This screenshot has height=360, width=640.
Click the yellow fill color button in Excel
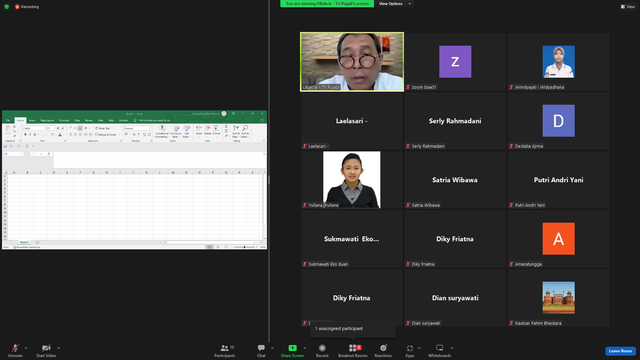pyautogui.click(x=52, y=135)
